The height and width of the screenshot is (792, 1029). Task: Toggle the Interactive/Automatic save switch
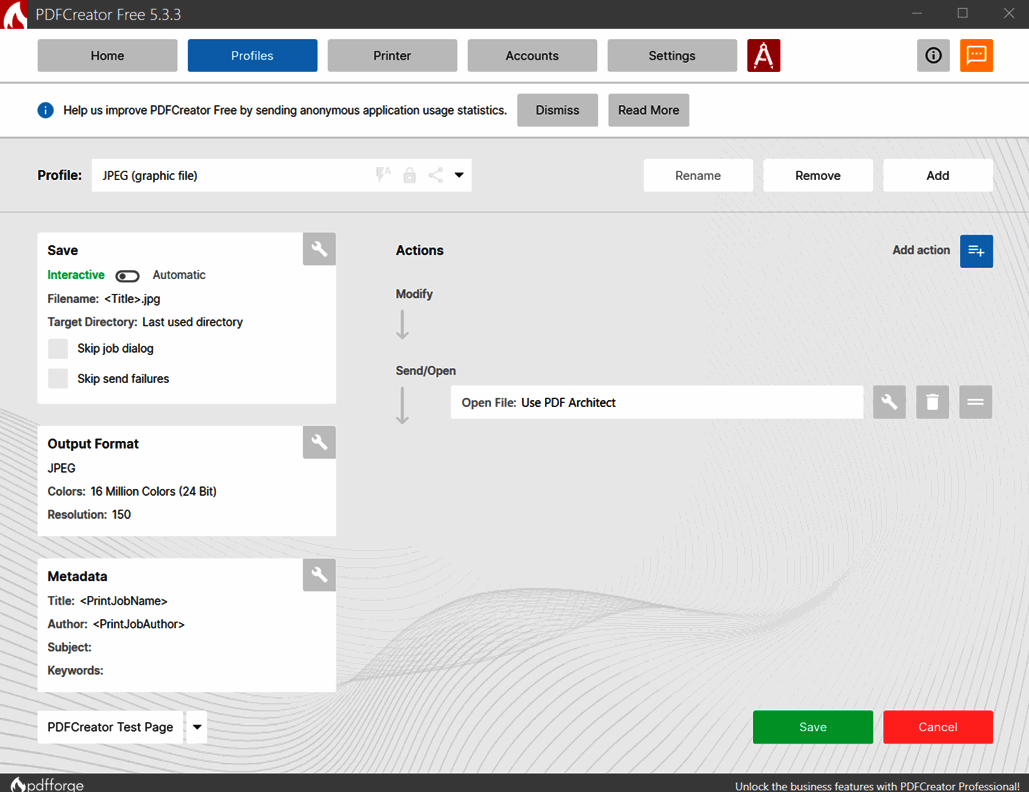point(127,276)
